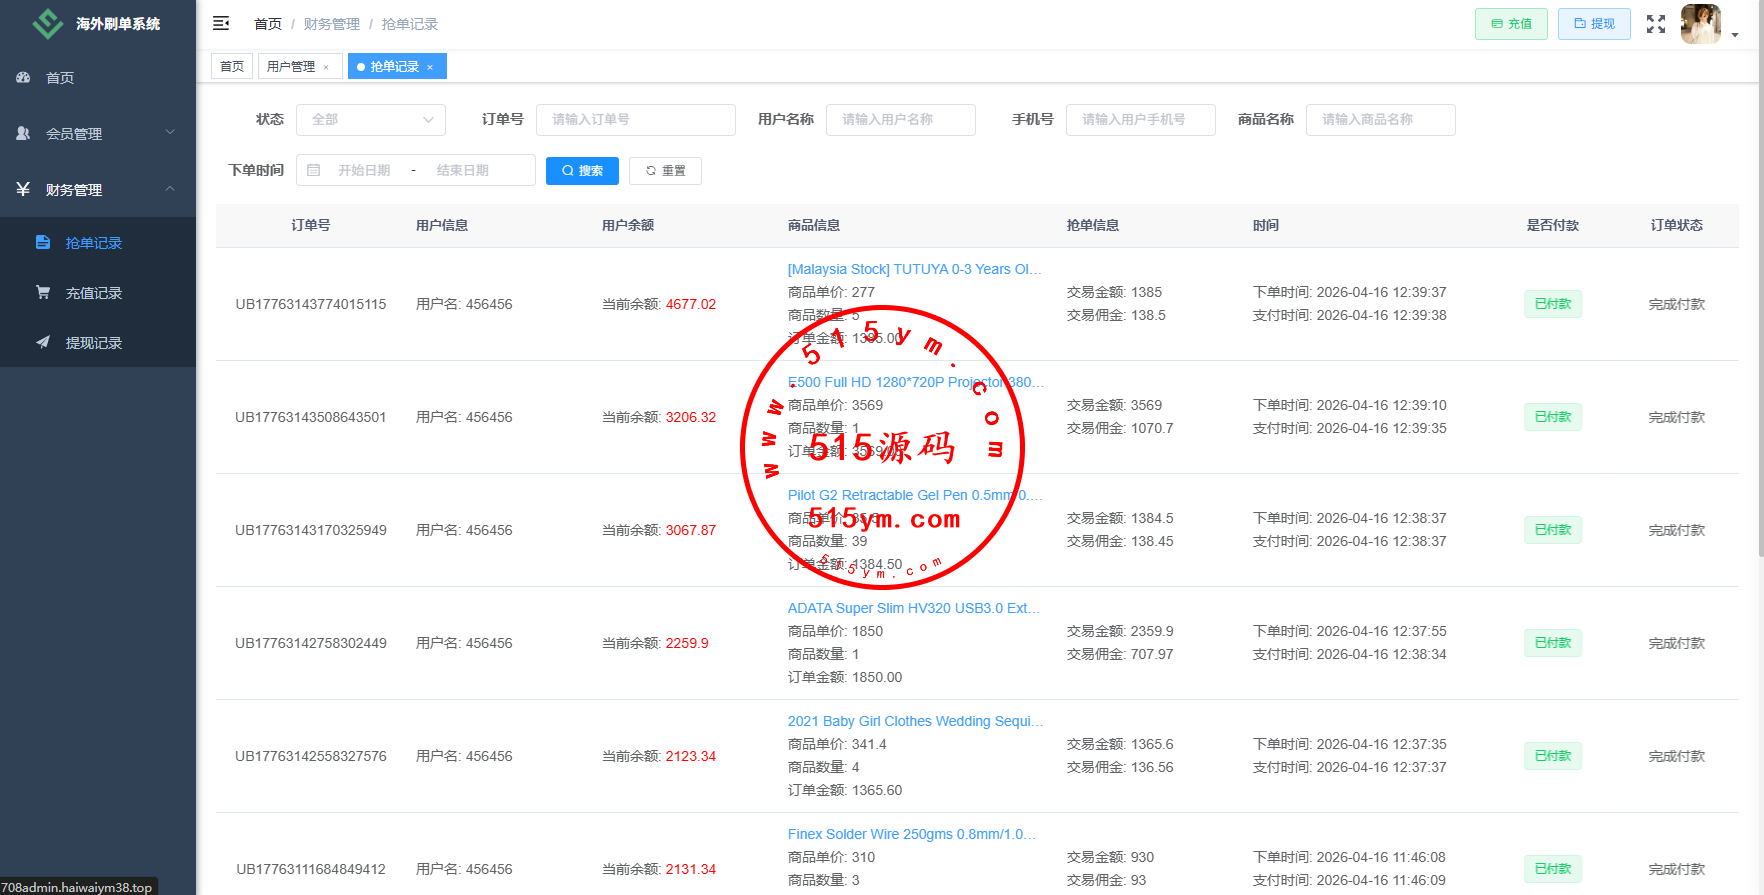The image size is (1764, 895).
Task: Close the 用户管理 tab
Action: [x=326, y=68]
